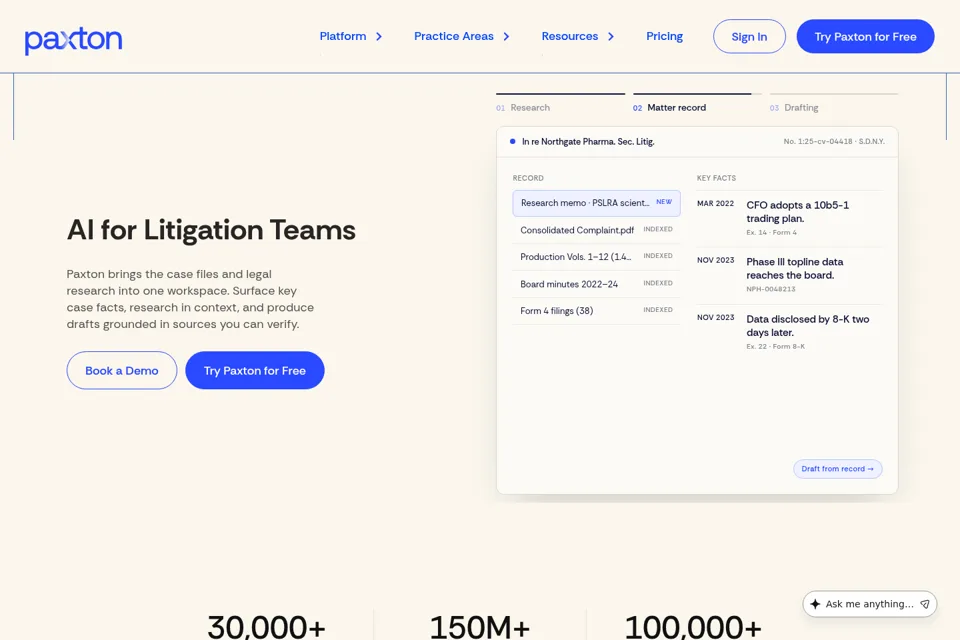Click the NPH-0048213 citation

coord(771,289)
